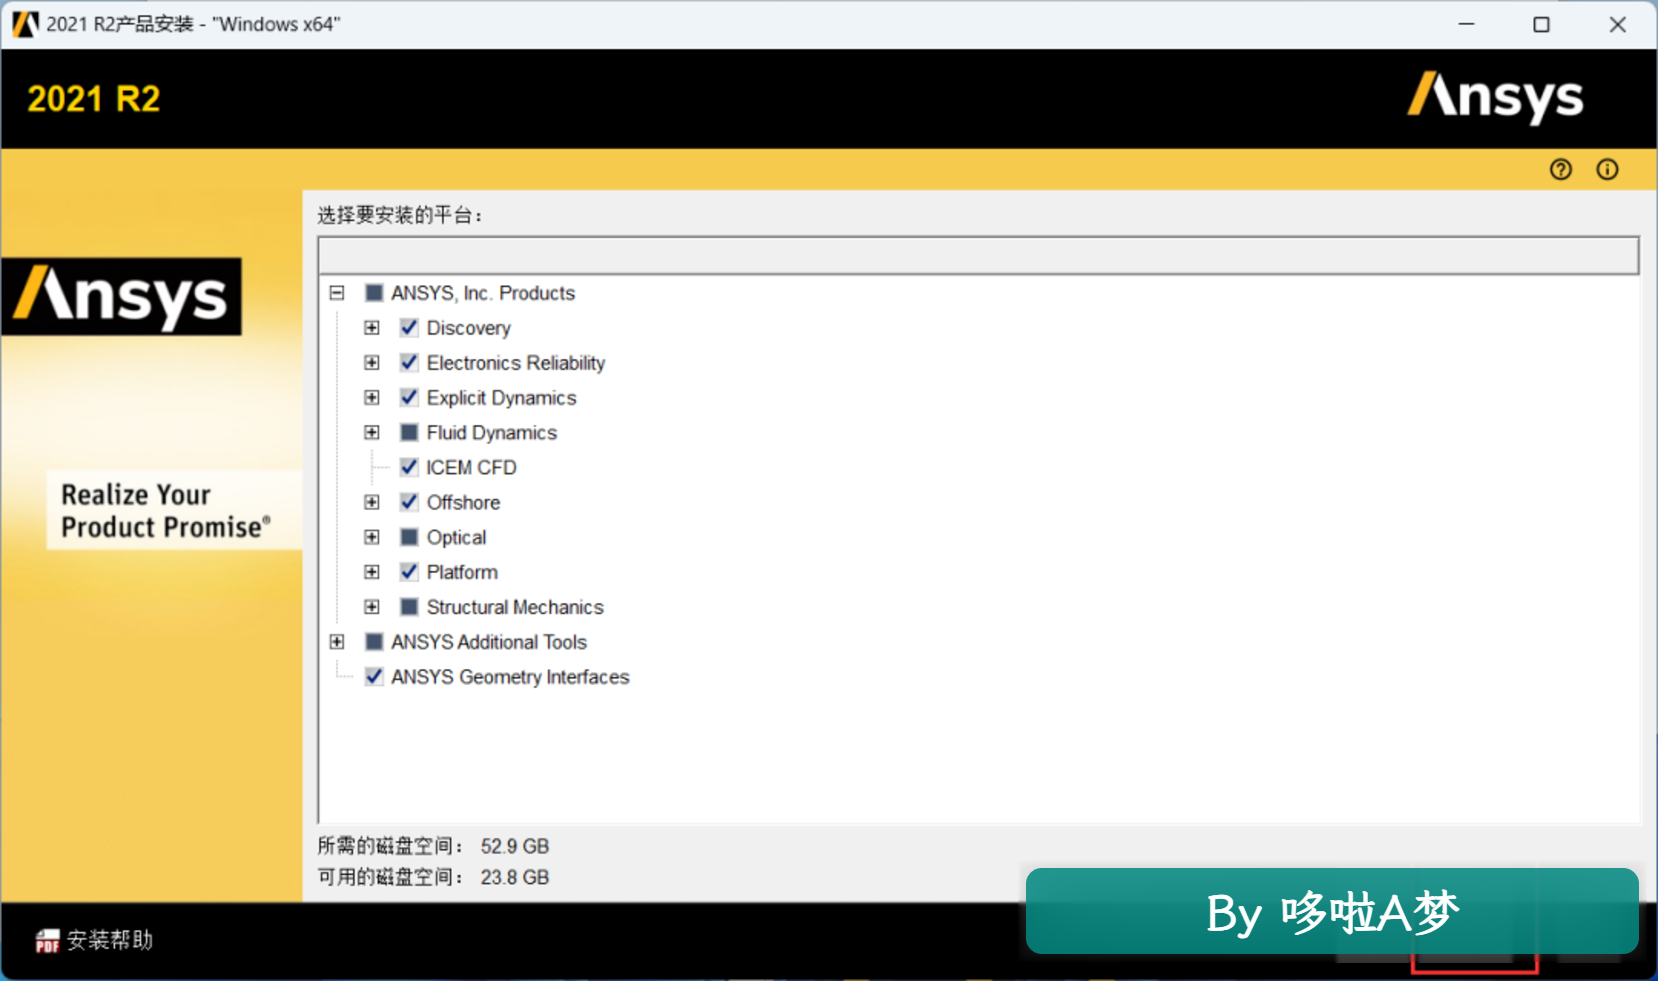
Task: Click the "选择要安装的平台:" heading text
Action: 400,215
